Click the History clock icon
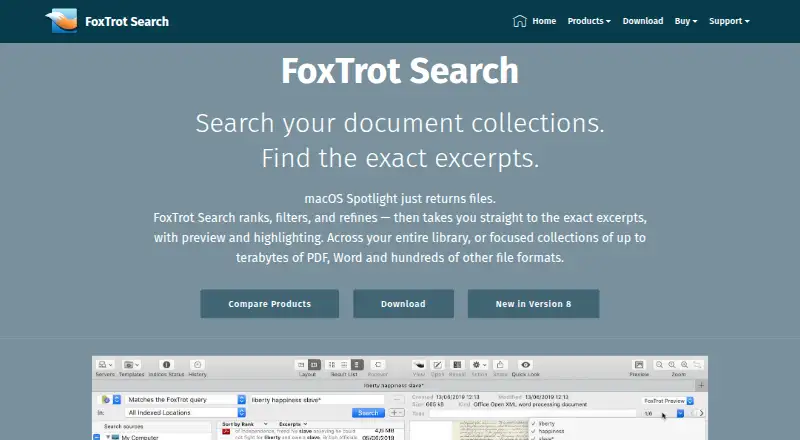The image size is (800, 440). [x=197, y=364]
